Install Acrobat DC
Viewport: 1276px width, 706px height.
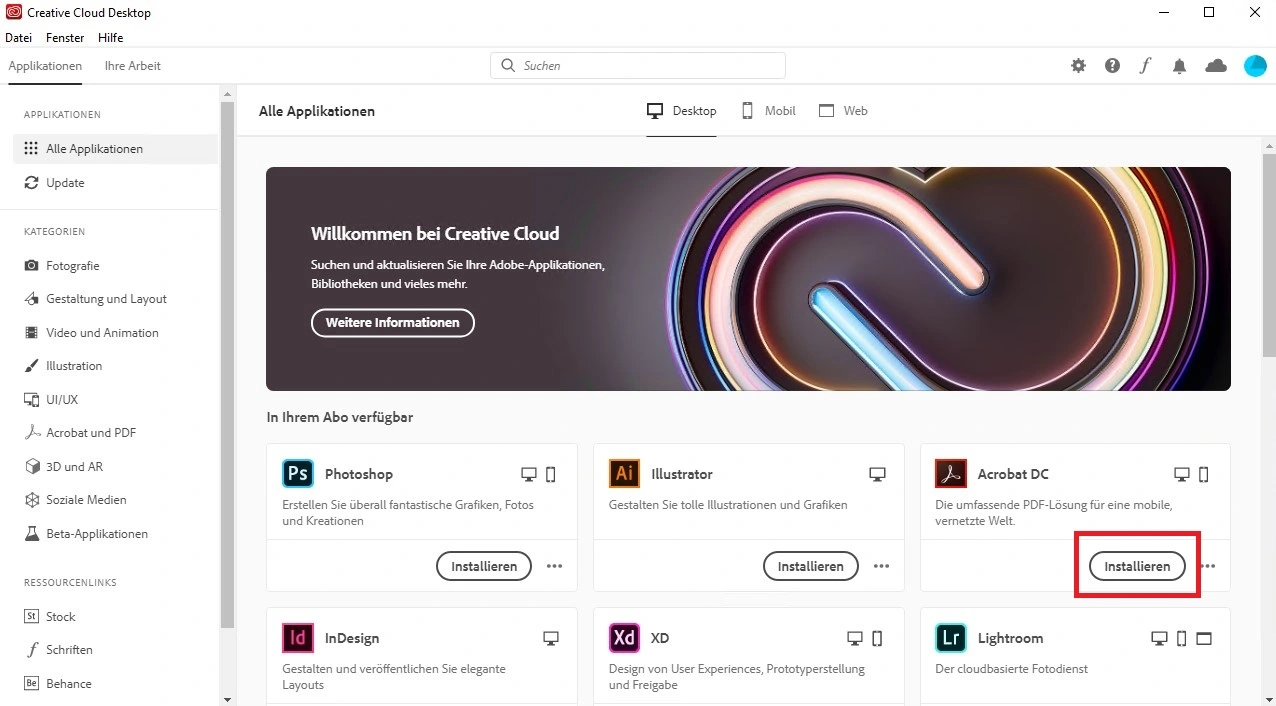point(1137,566)
